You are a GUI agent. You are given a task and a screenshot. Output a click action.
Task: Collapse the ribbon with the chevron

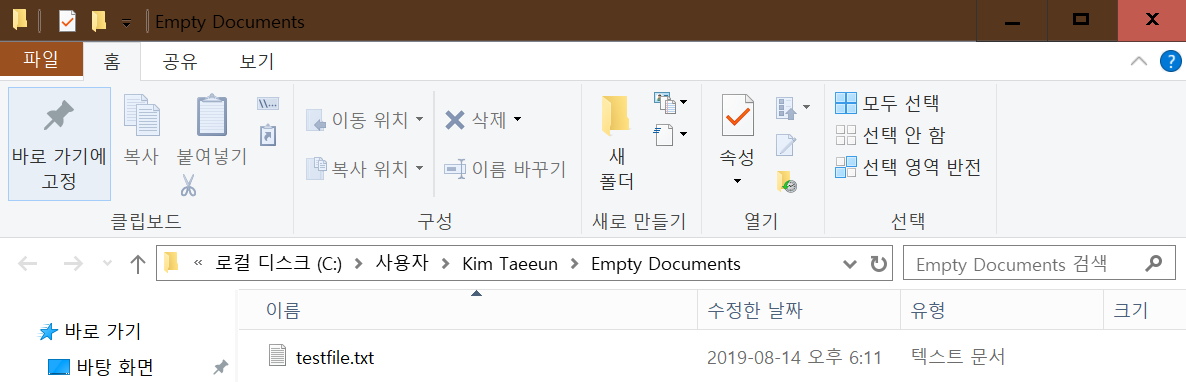[1138, 62]
